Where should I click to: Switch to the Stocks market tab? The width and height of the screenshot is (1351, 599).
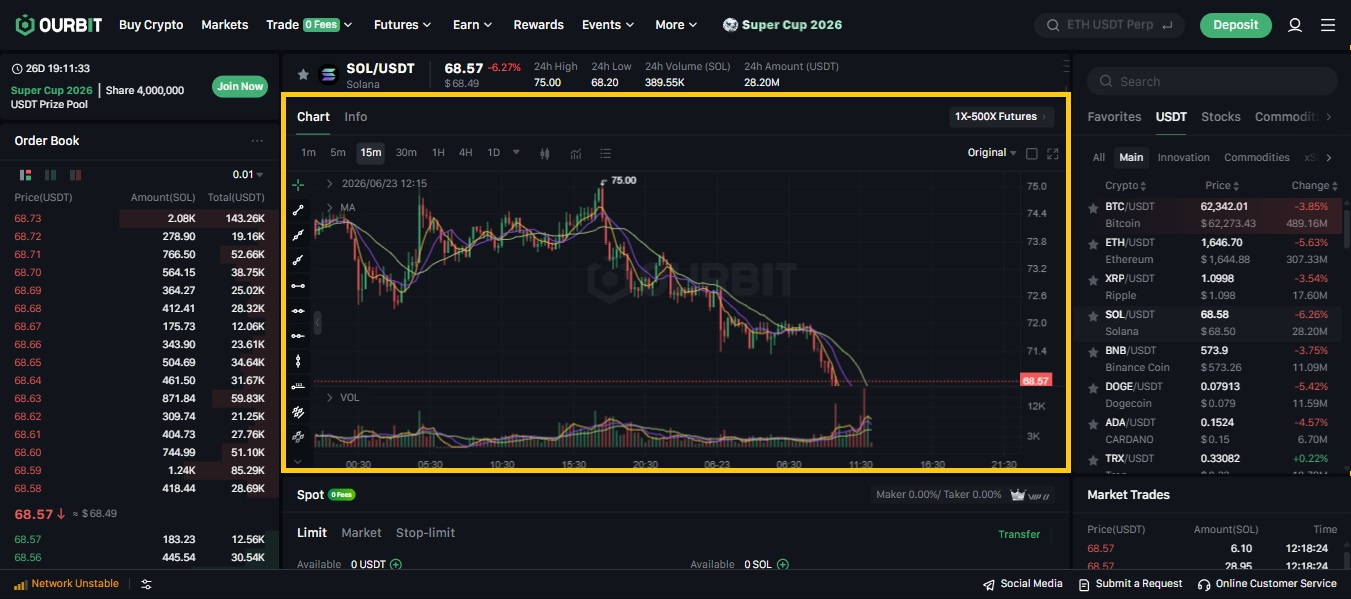1220,117
